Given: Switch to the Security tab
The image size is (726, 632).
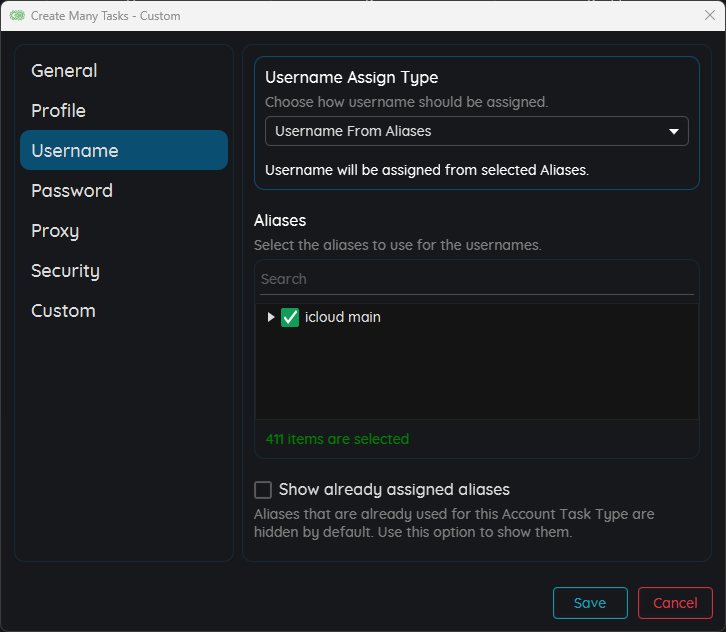Looking at the screenshot, I should (65, 271).
